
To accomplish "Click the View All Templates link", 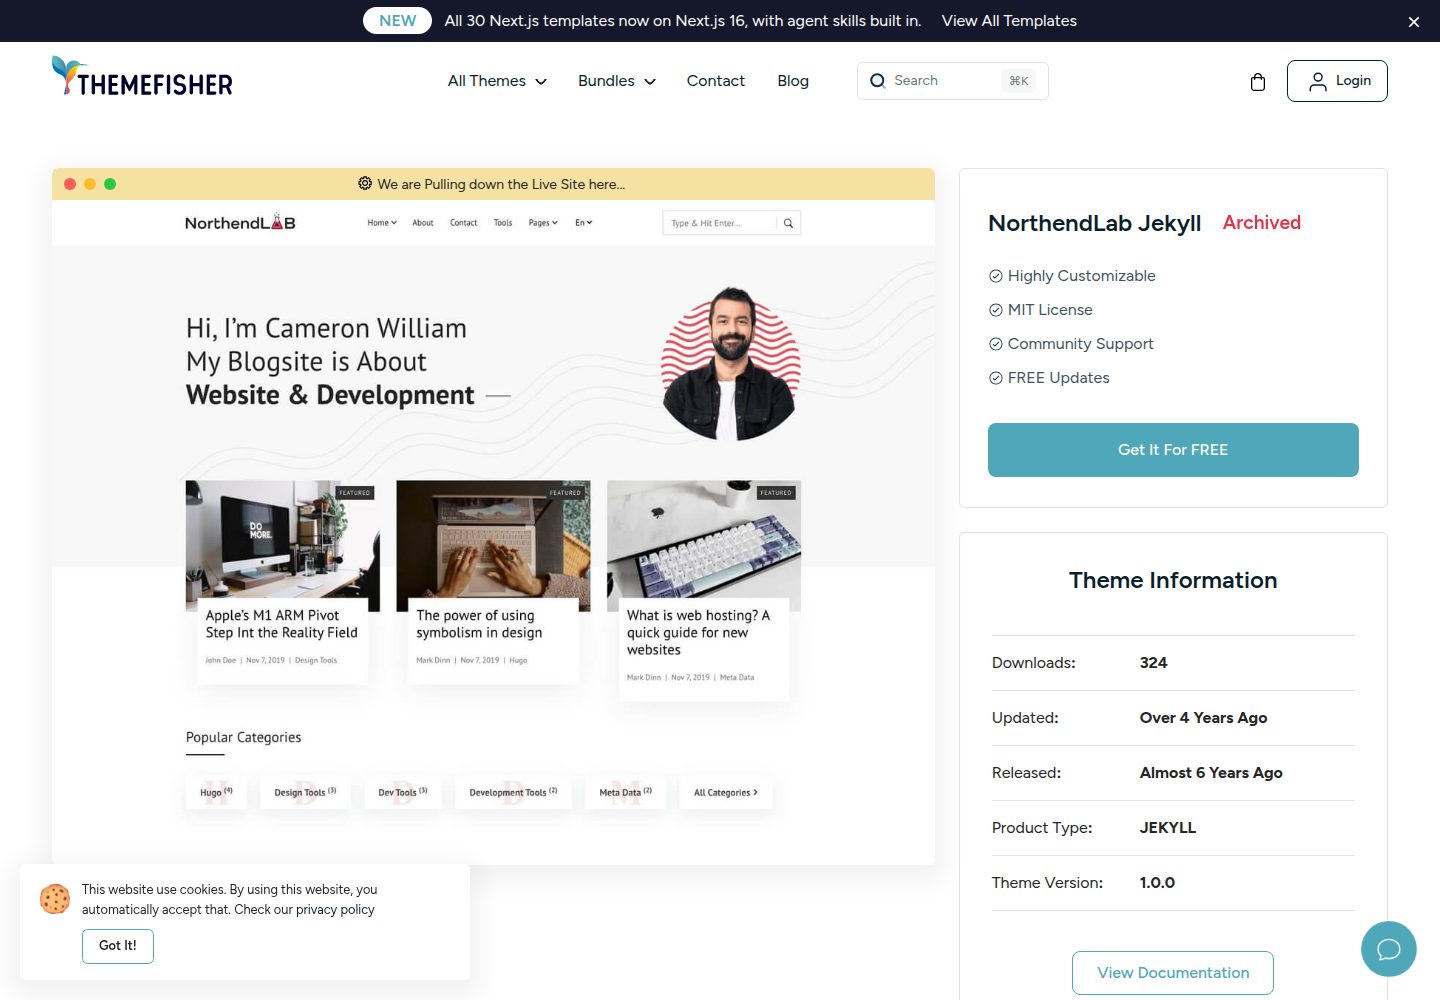I will coord(1009,21).
